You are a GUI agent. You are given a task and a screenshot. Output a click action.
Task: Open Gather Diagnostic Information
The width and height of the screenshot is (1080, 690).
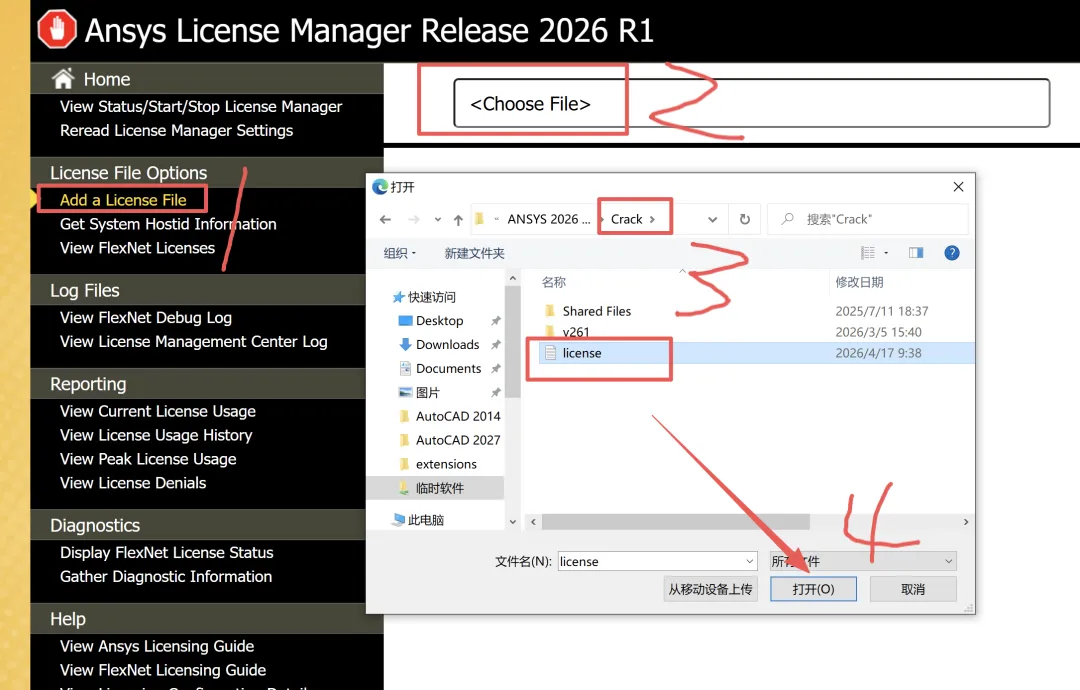(x=166, y=576)
